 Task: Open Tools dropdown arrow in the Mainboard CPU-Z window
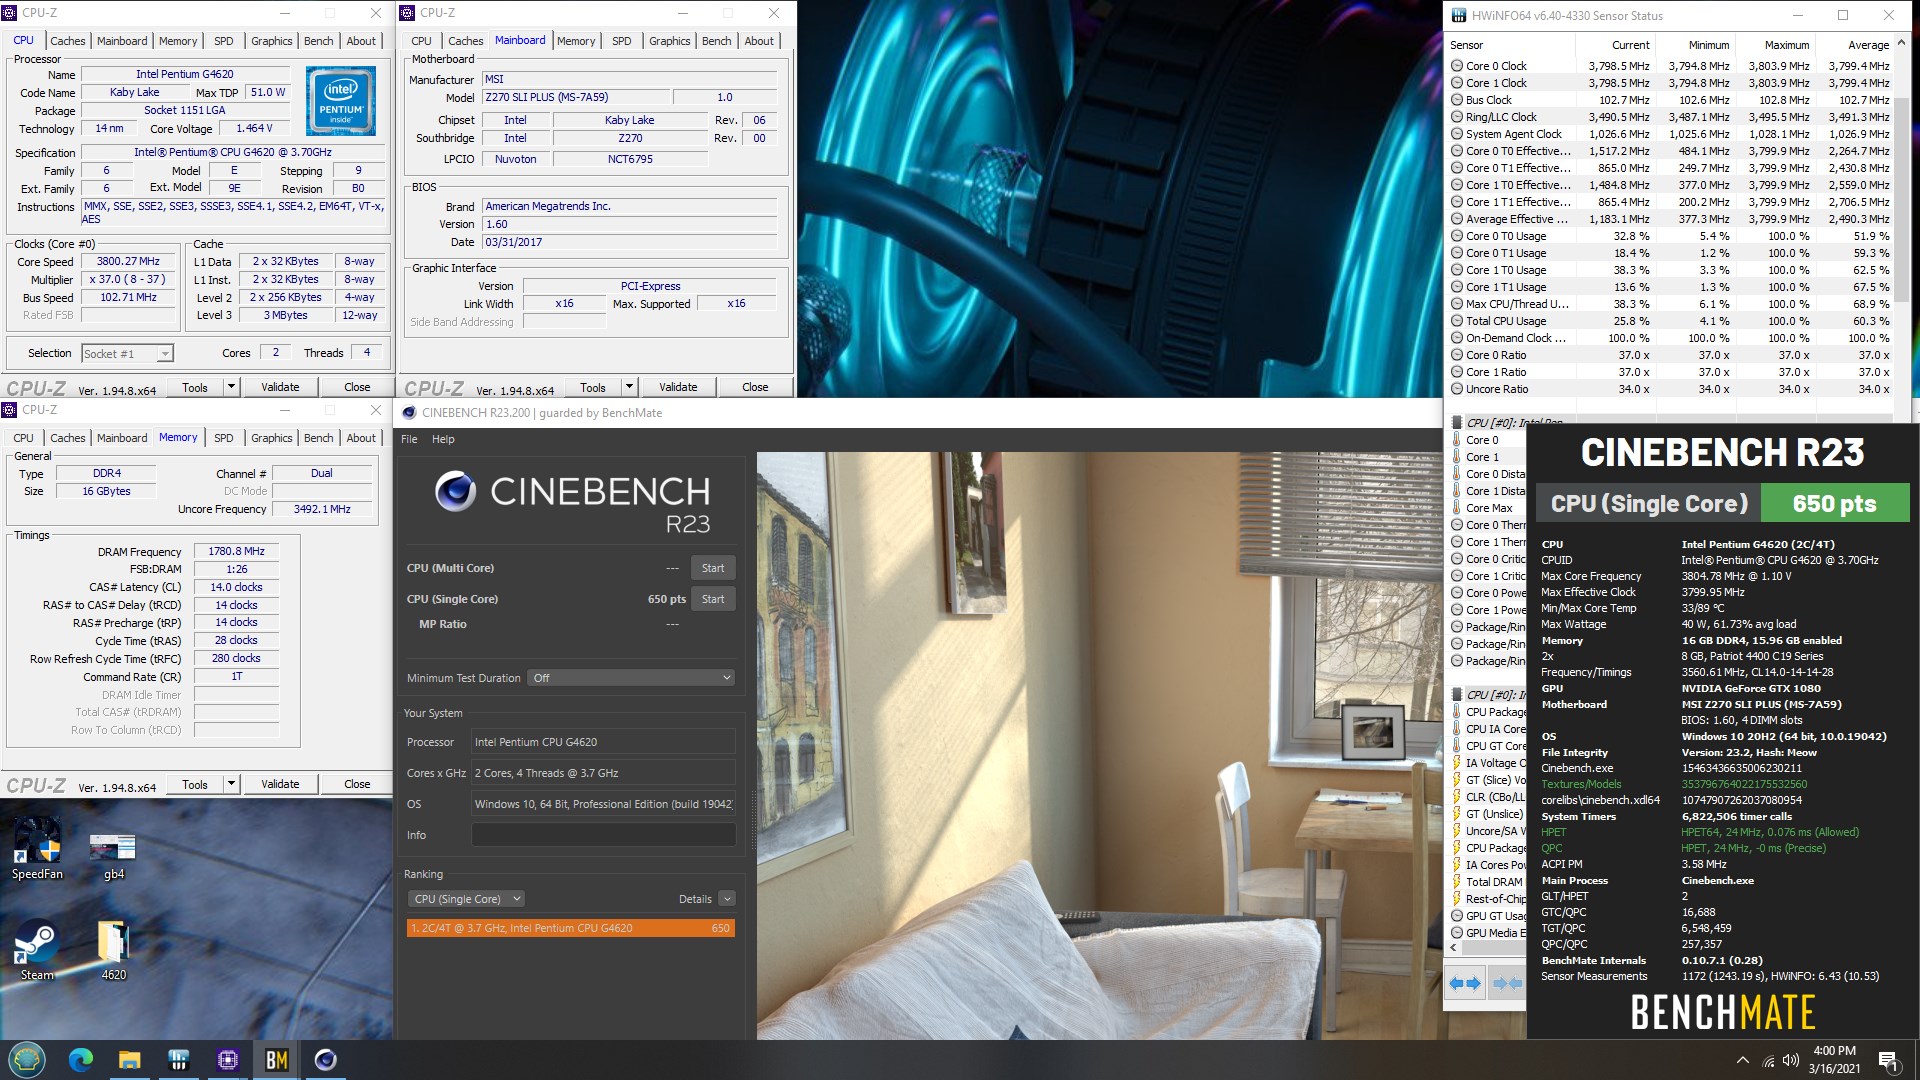[629, 387]
